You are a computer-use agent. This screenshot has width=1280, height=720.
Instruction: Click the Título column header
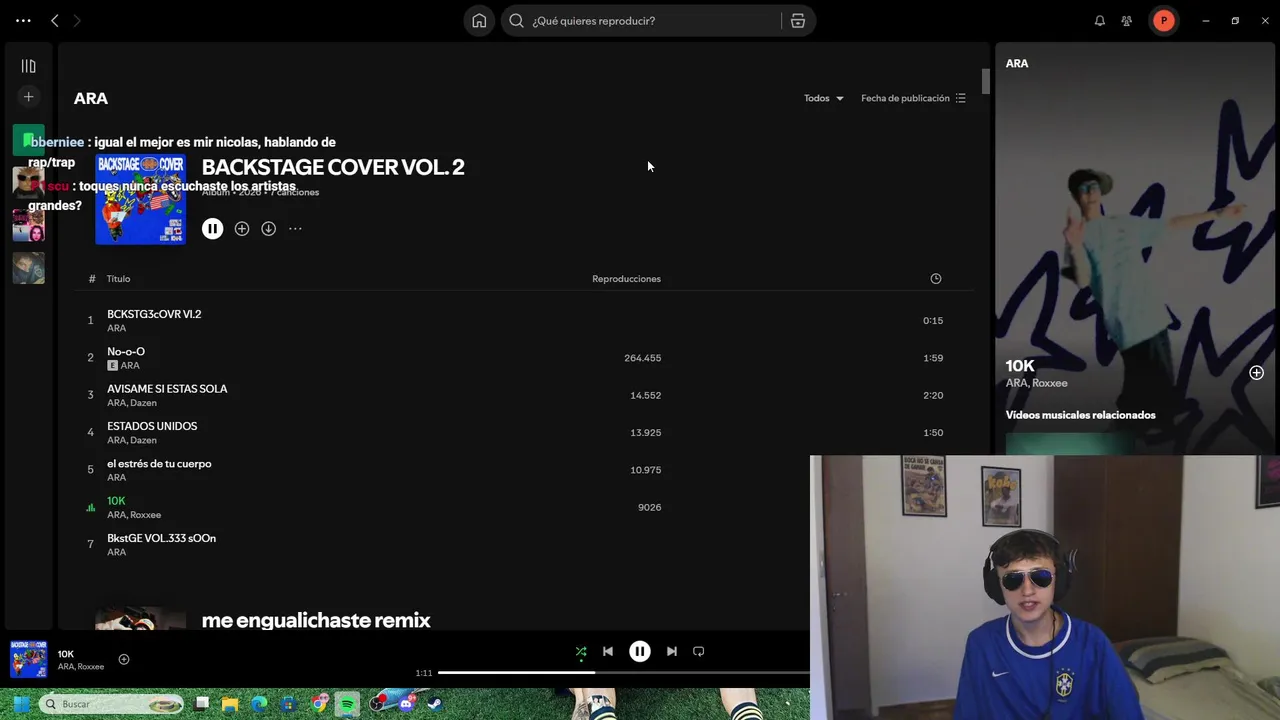point(118,279)
